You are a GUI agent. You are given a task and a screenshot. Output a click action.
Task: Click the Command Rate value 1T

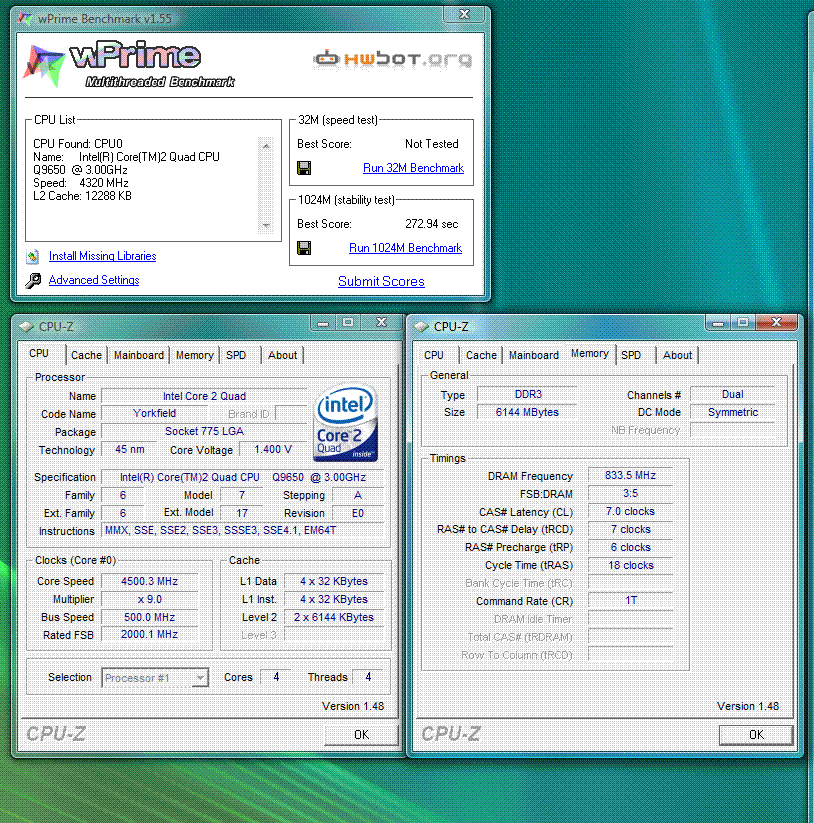[630, 600]
